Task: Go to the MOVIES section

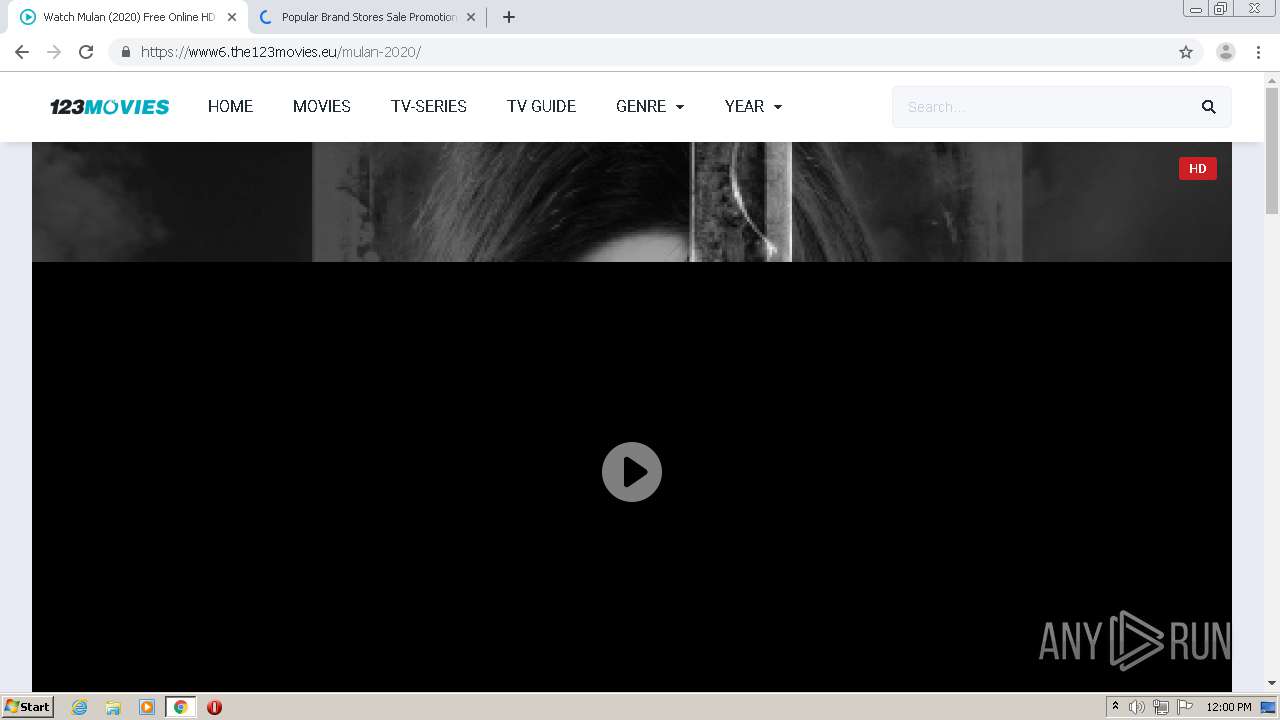Action: point(322,106)
